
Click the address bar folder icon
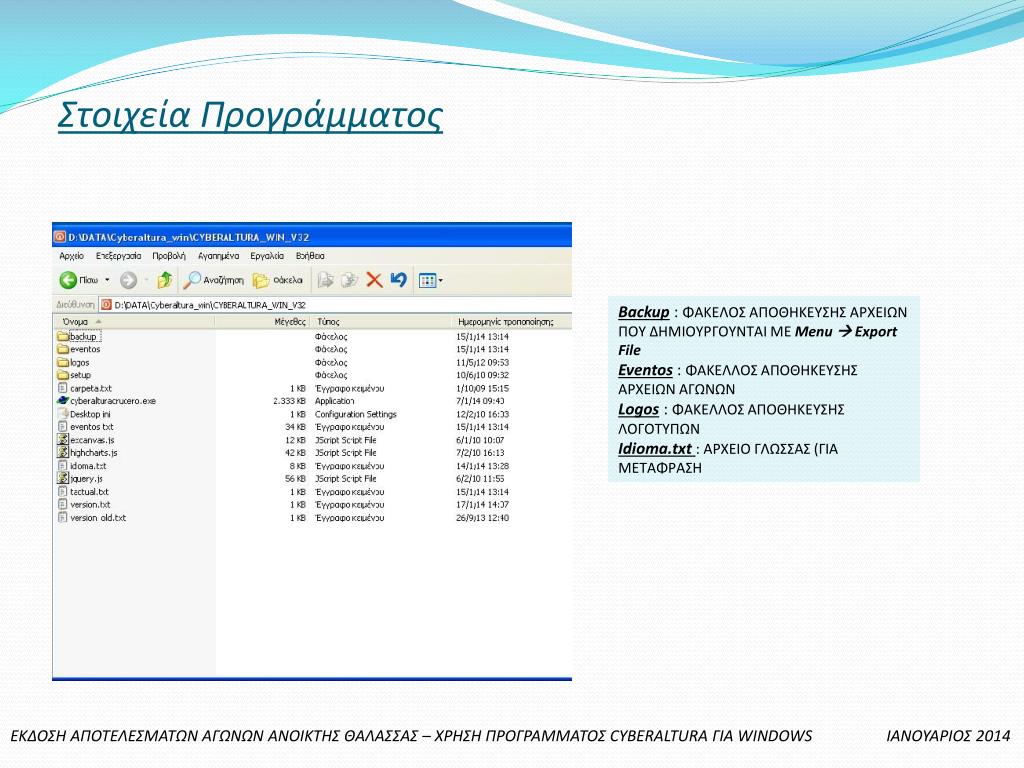coord(106,304)
